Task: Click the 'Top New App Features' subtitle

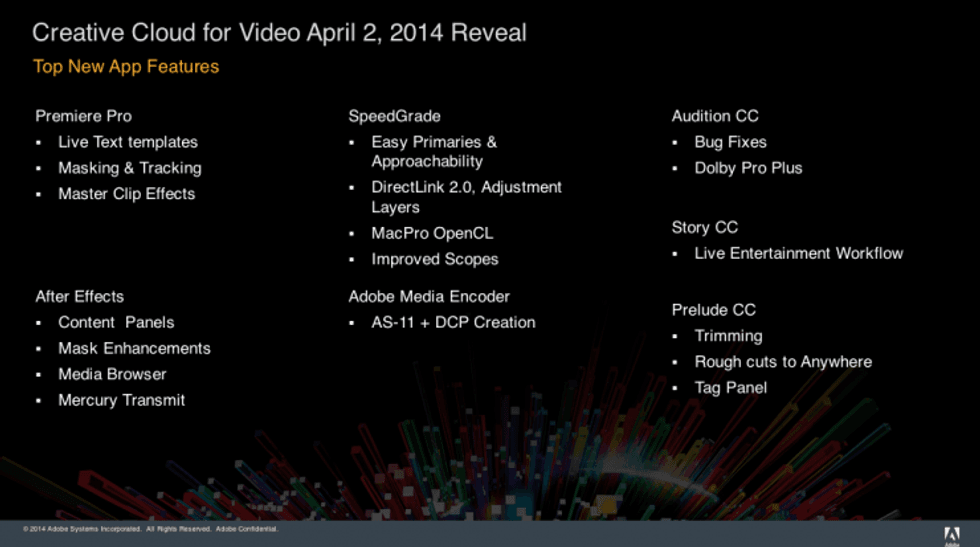Action: click(x=126, y=67)
